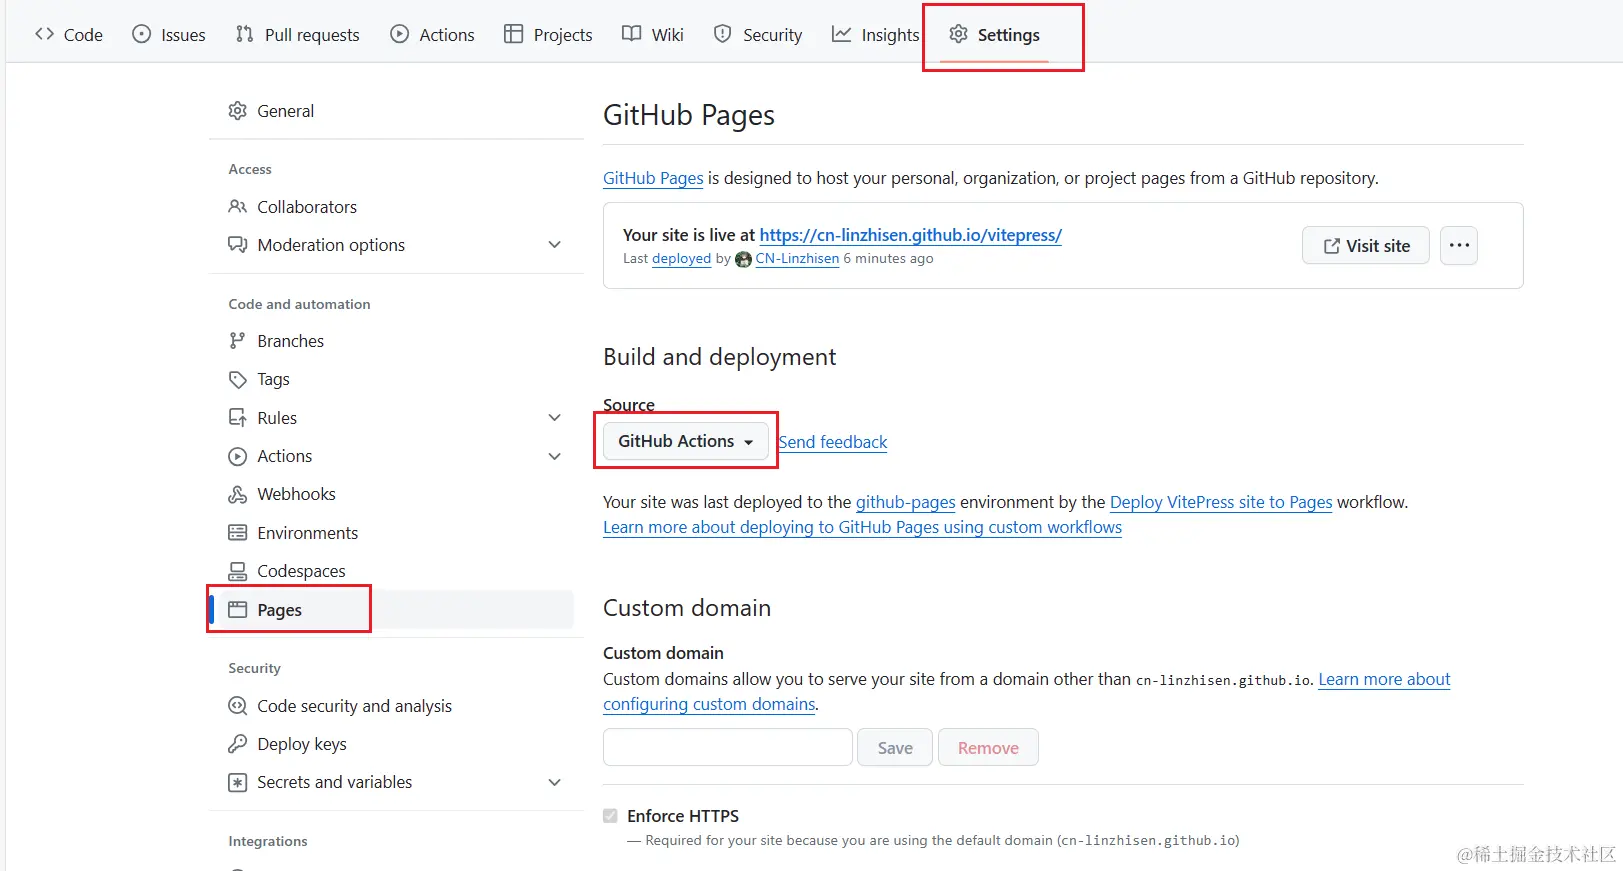
Task: Click the deployed link
Action: [681, 259]
